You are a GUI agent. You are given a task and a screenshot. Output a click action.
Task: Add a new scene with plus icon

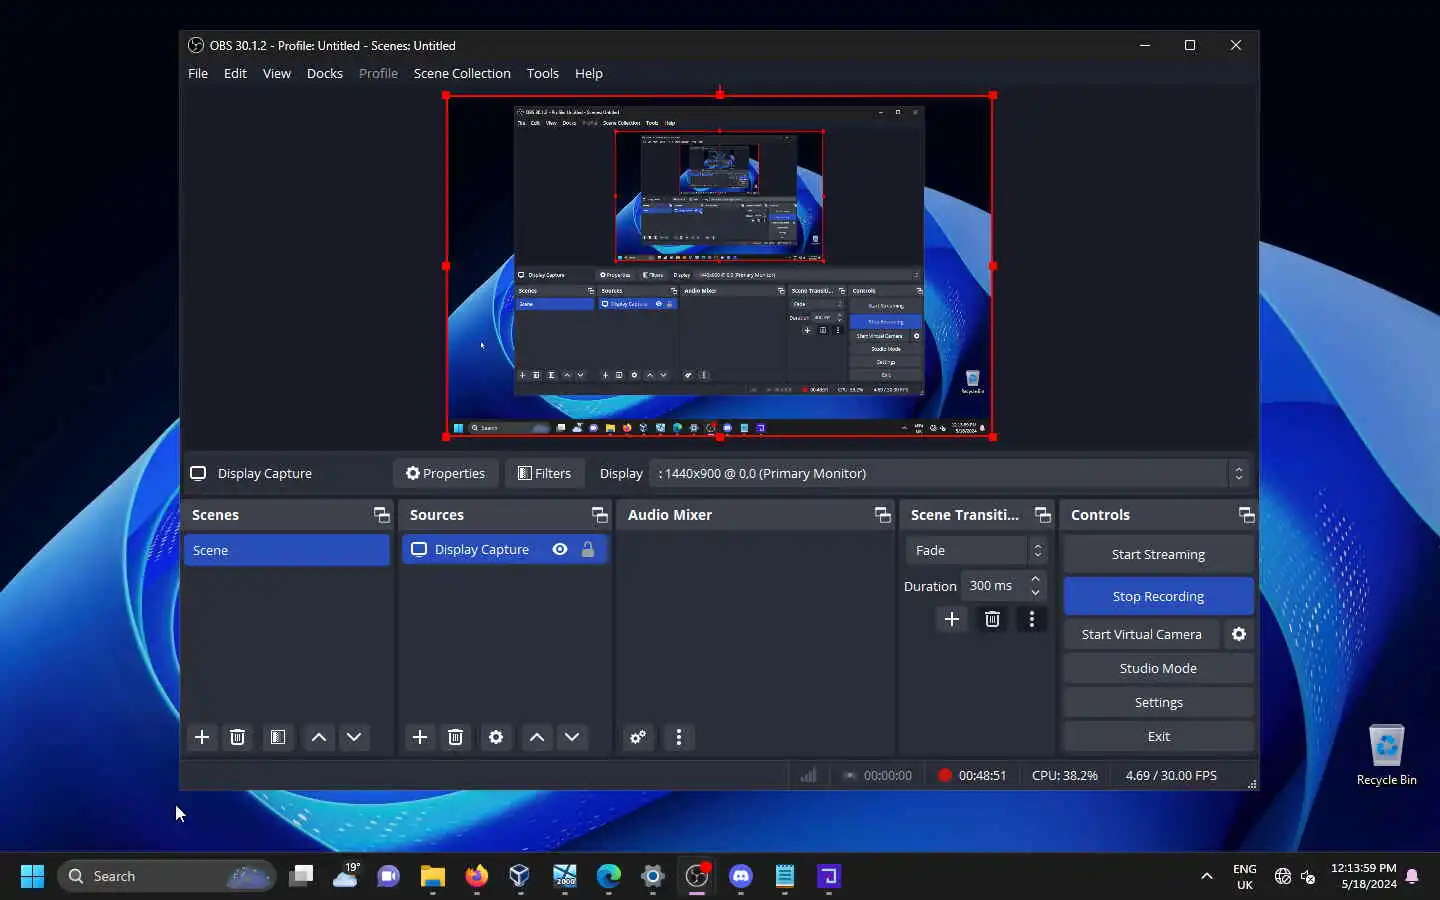click(202, 737)
